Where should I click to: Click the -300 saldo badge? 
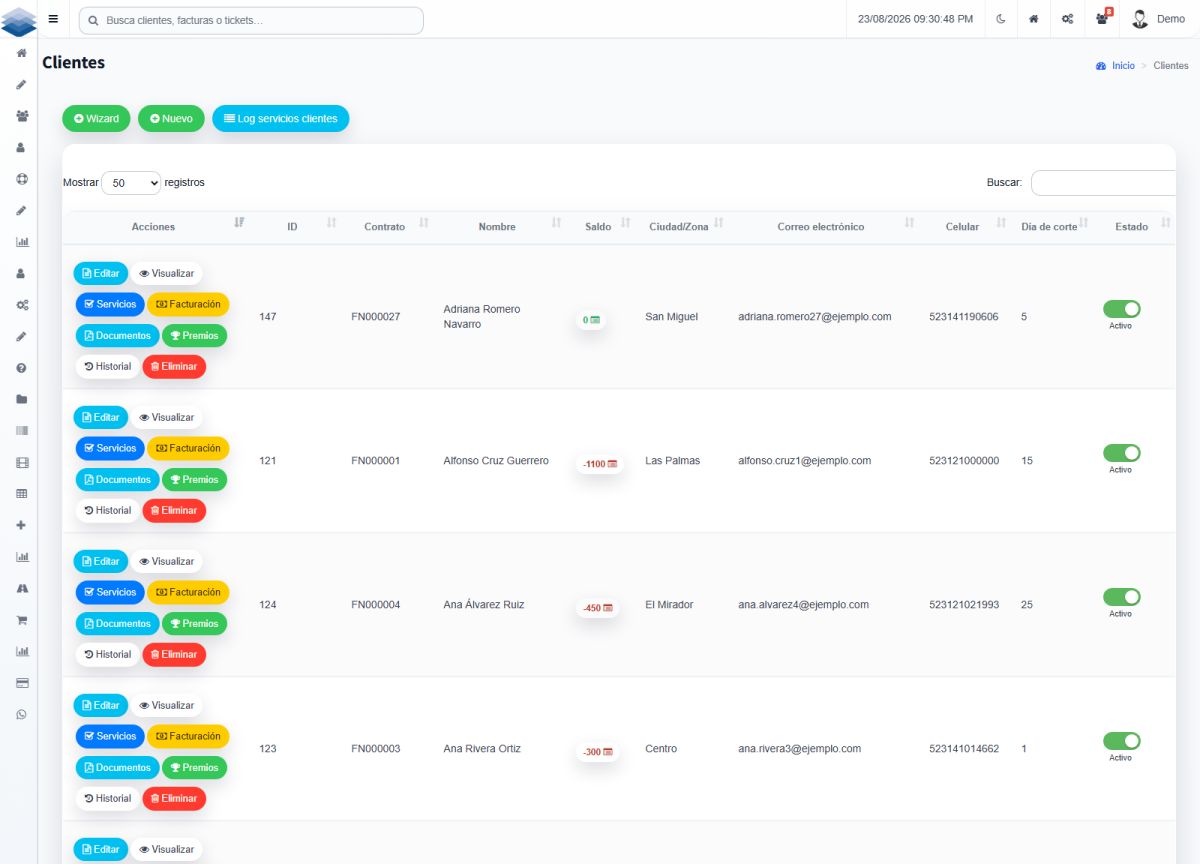pos(598,752)
